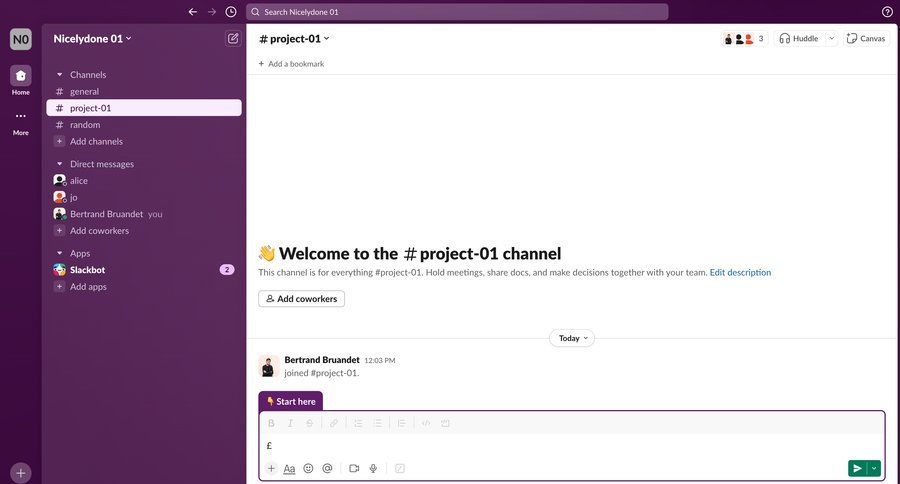Start an ordered list in the composer
Viewport: 900px width, 484px height.
point(358,423)
